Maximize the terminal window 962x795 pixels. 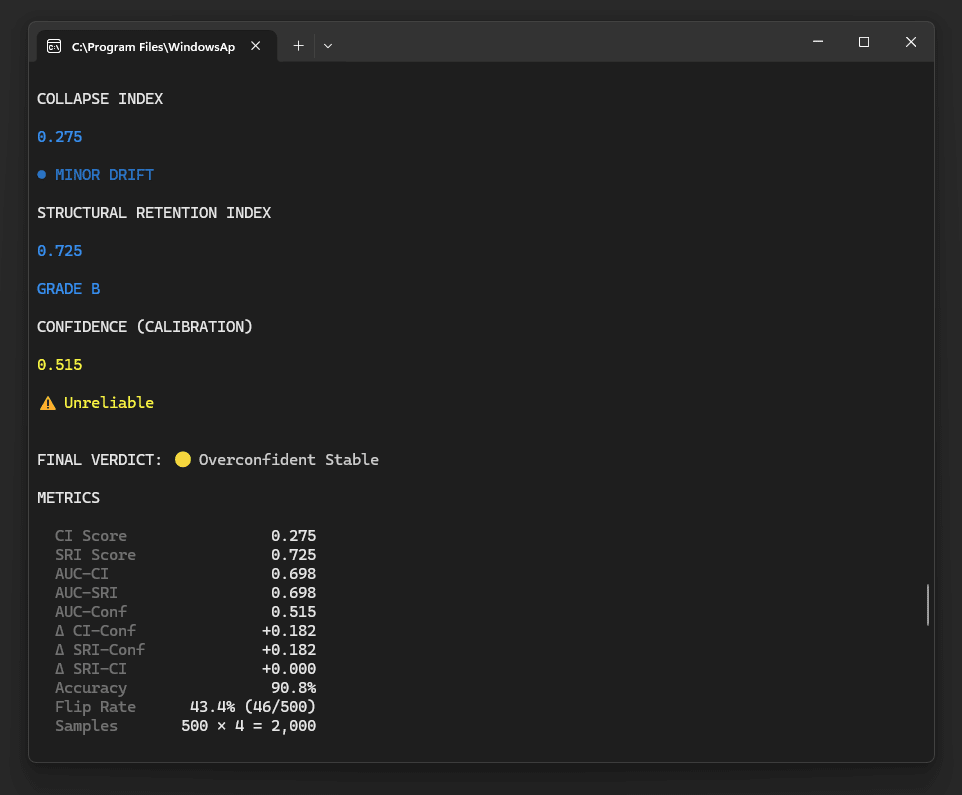coord(864,42)
